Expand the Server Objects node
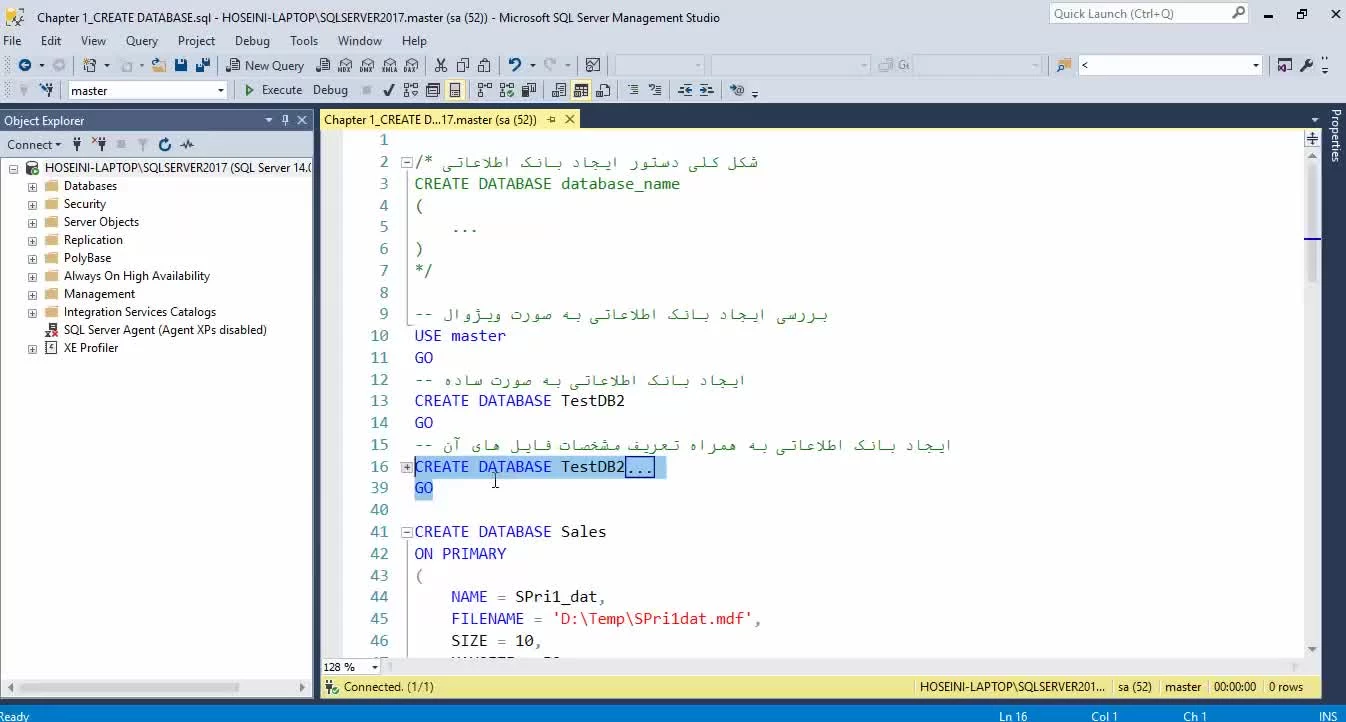This screenshot has height=722, width=1346. 32,223
